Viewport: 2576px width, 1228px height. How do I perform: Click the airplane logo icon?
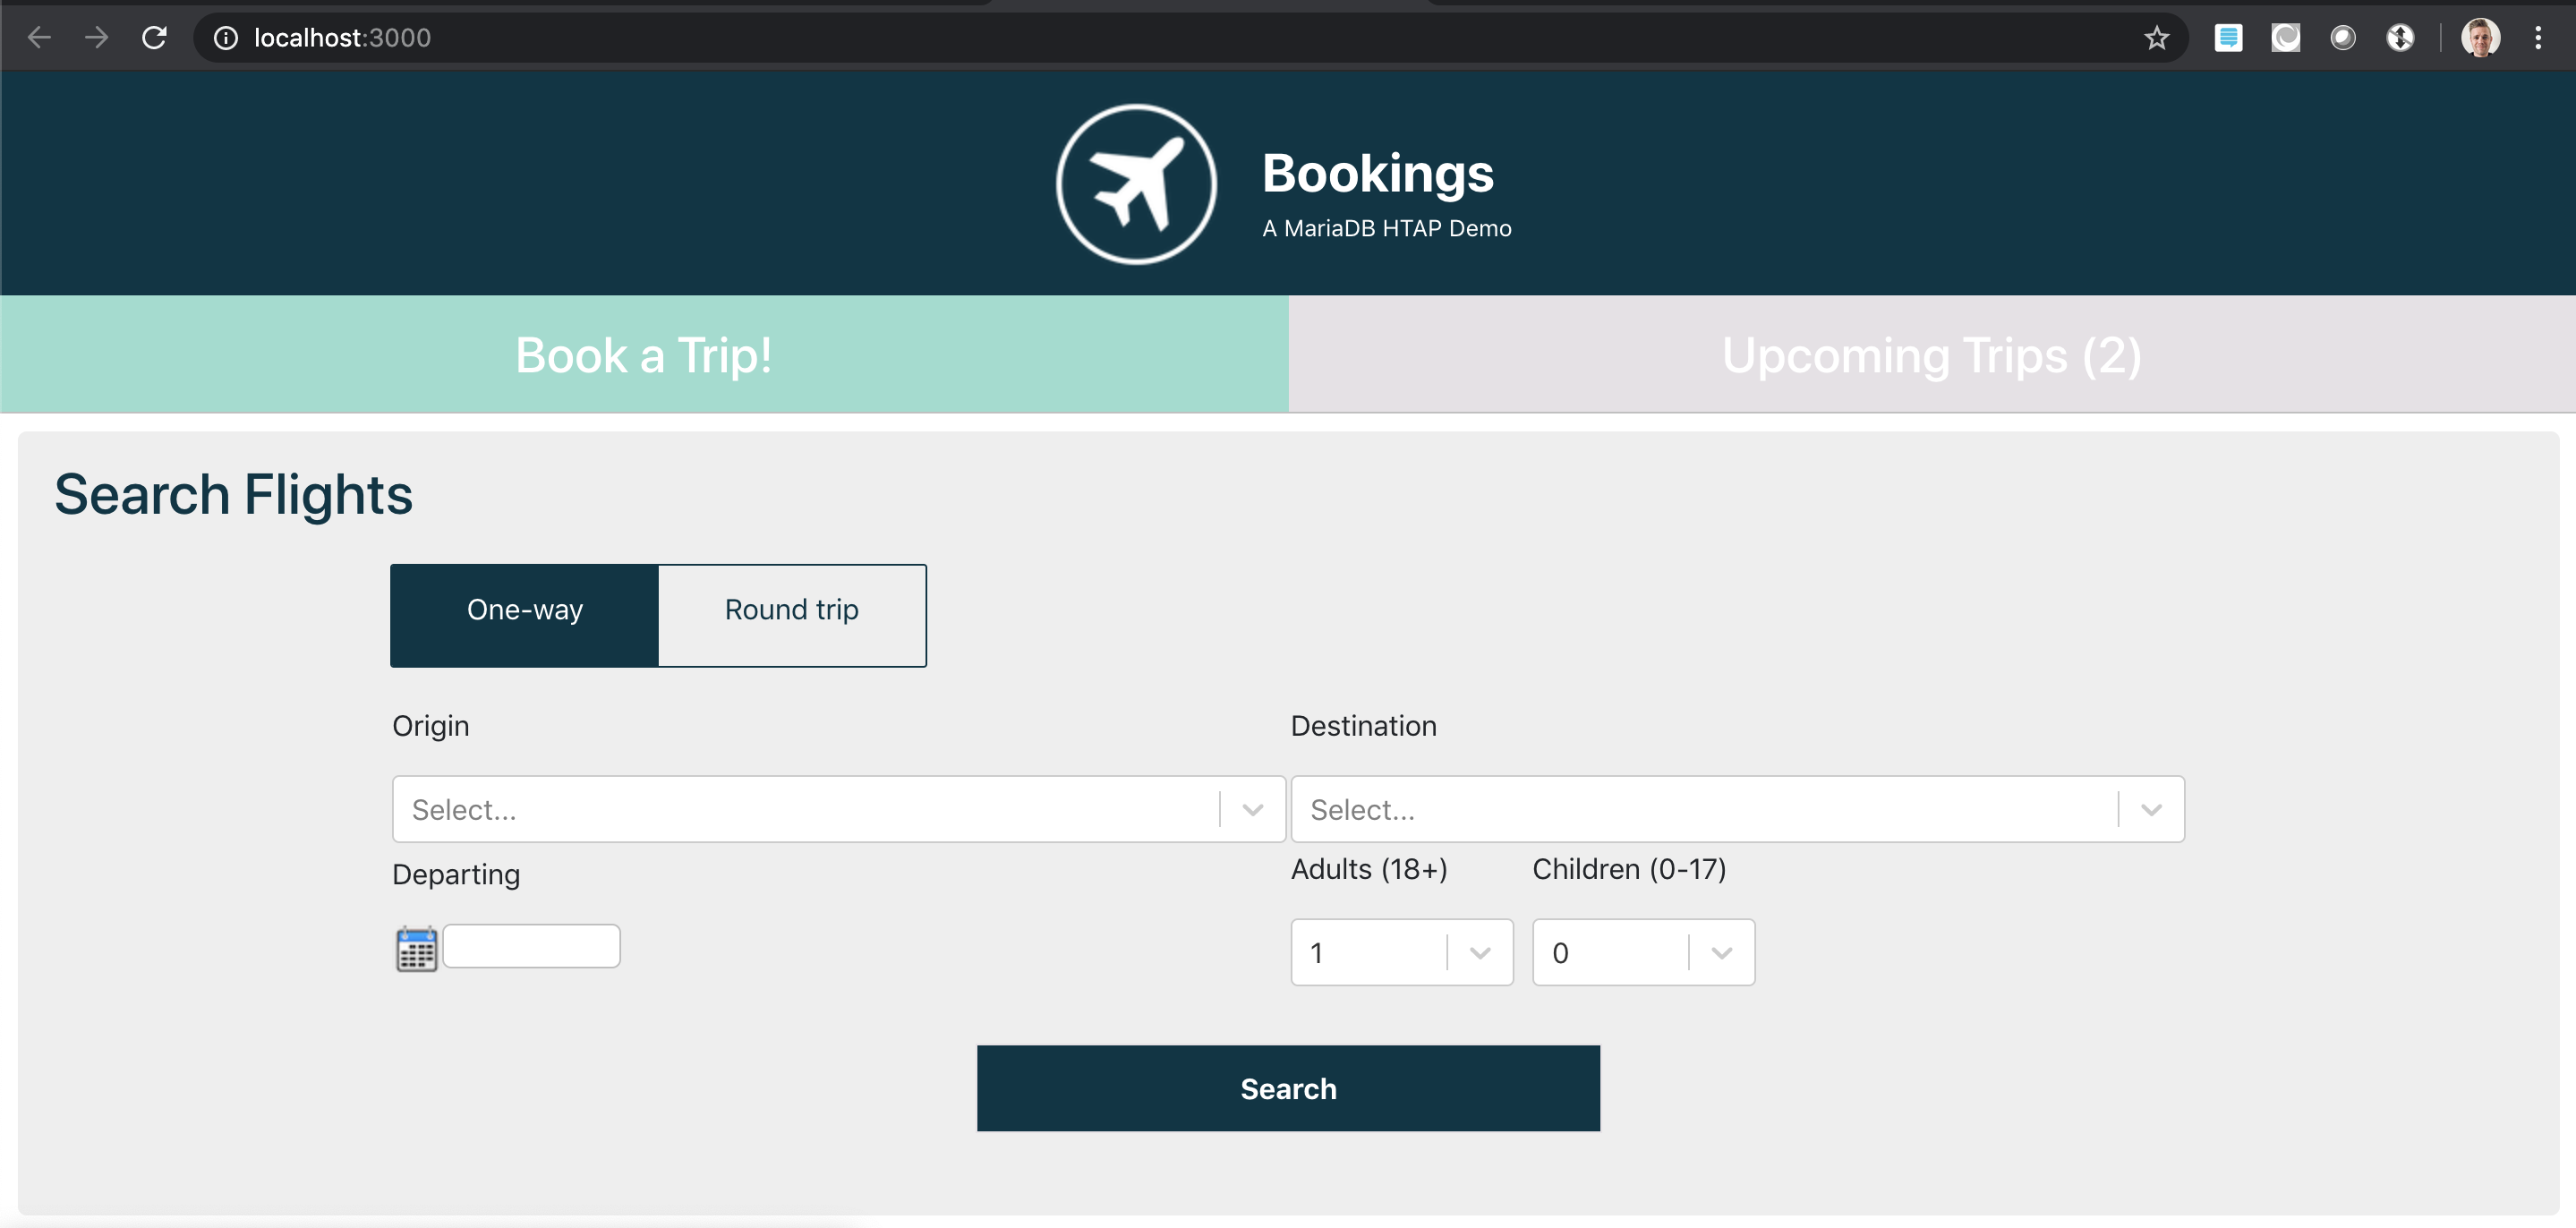click(x=1136, y=184)
